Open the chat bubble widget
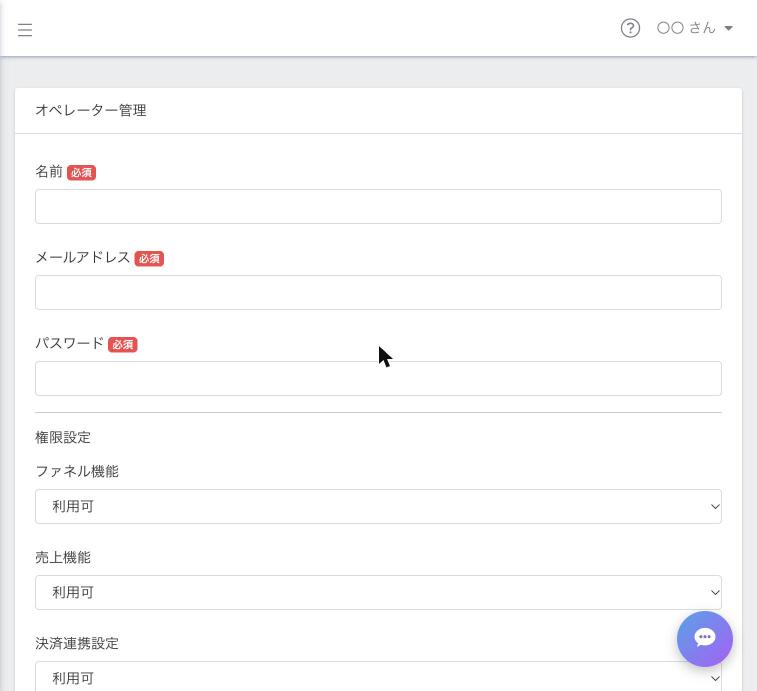 (x=704, y=638)
